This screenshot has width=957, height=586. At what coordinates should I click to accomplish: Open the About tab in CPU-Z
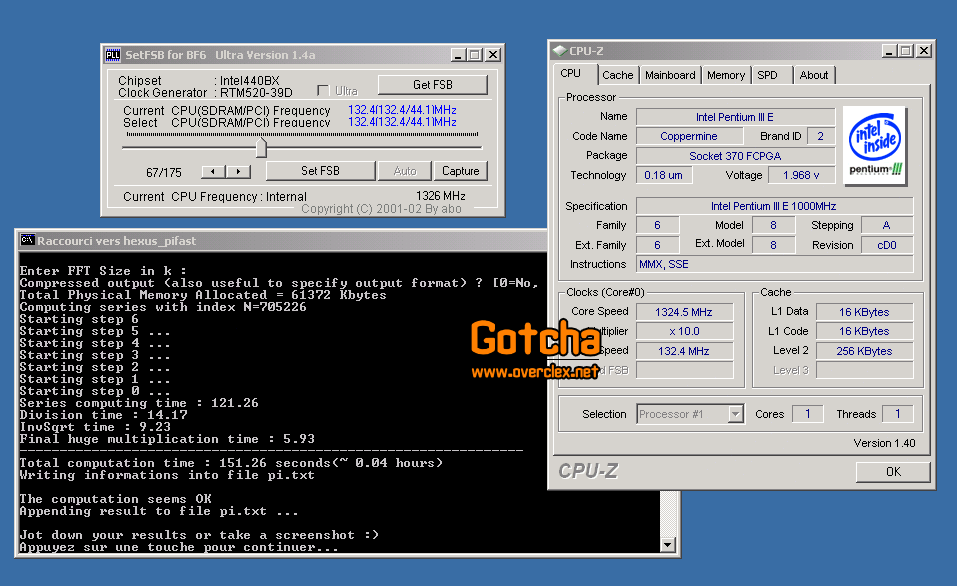(x=814, y=75)
